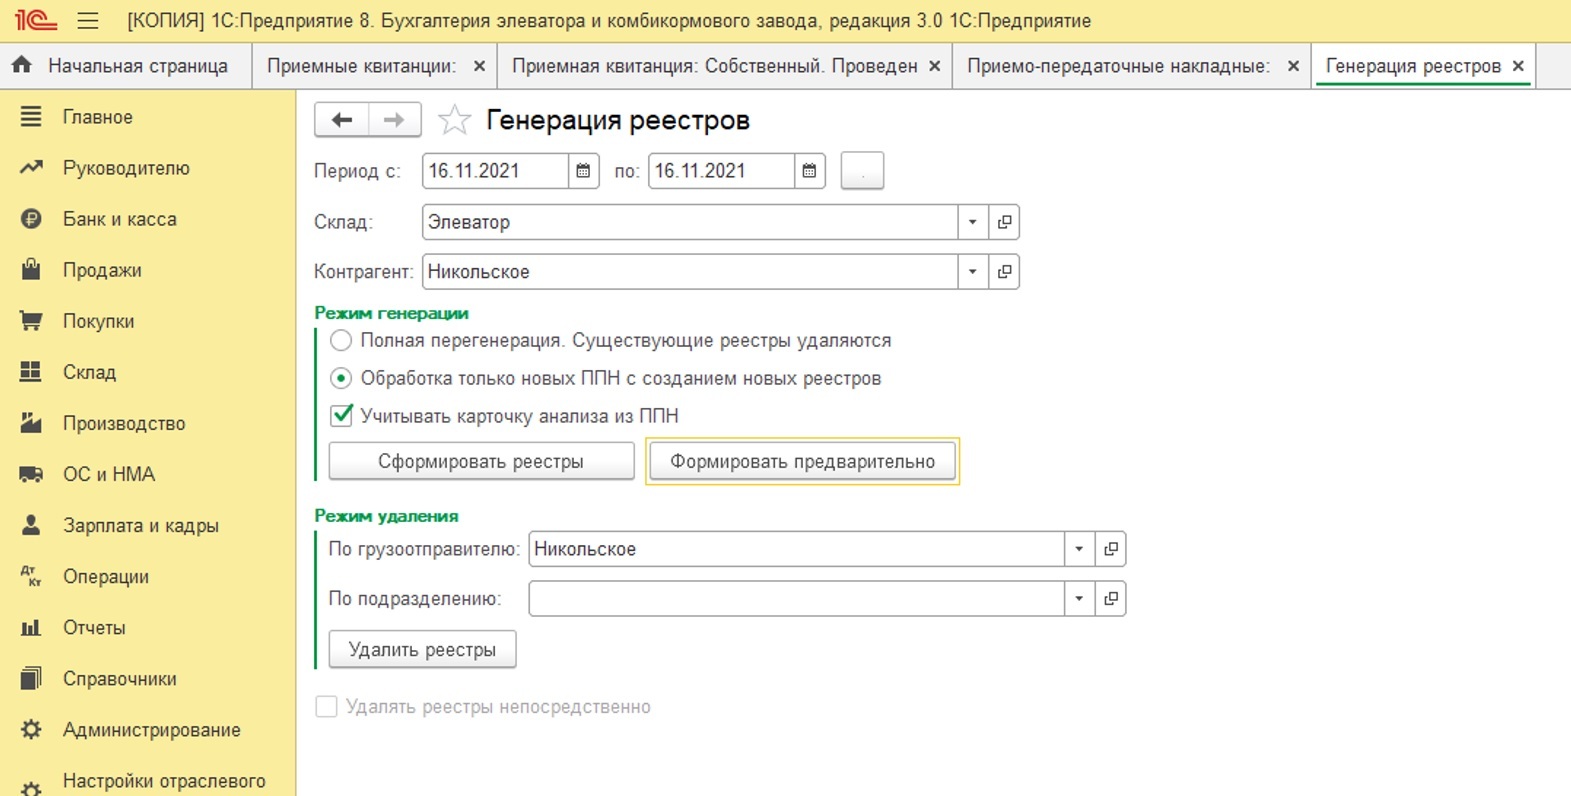Click the Производство factory icon

[x=31, y=423]
